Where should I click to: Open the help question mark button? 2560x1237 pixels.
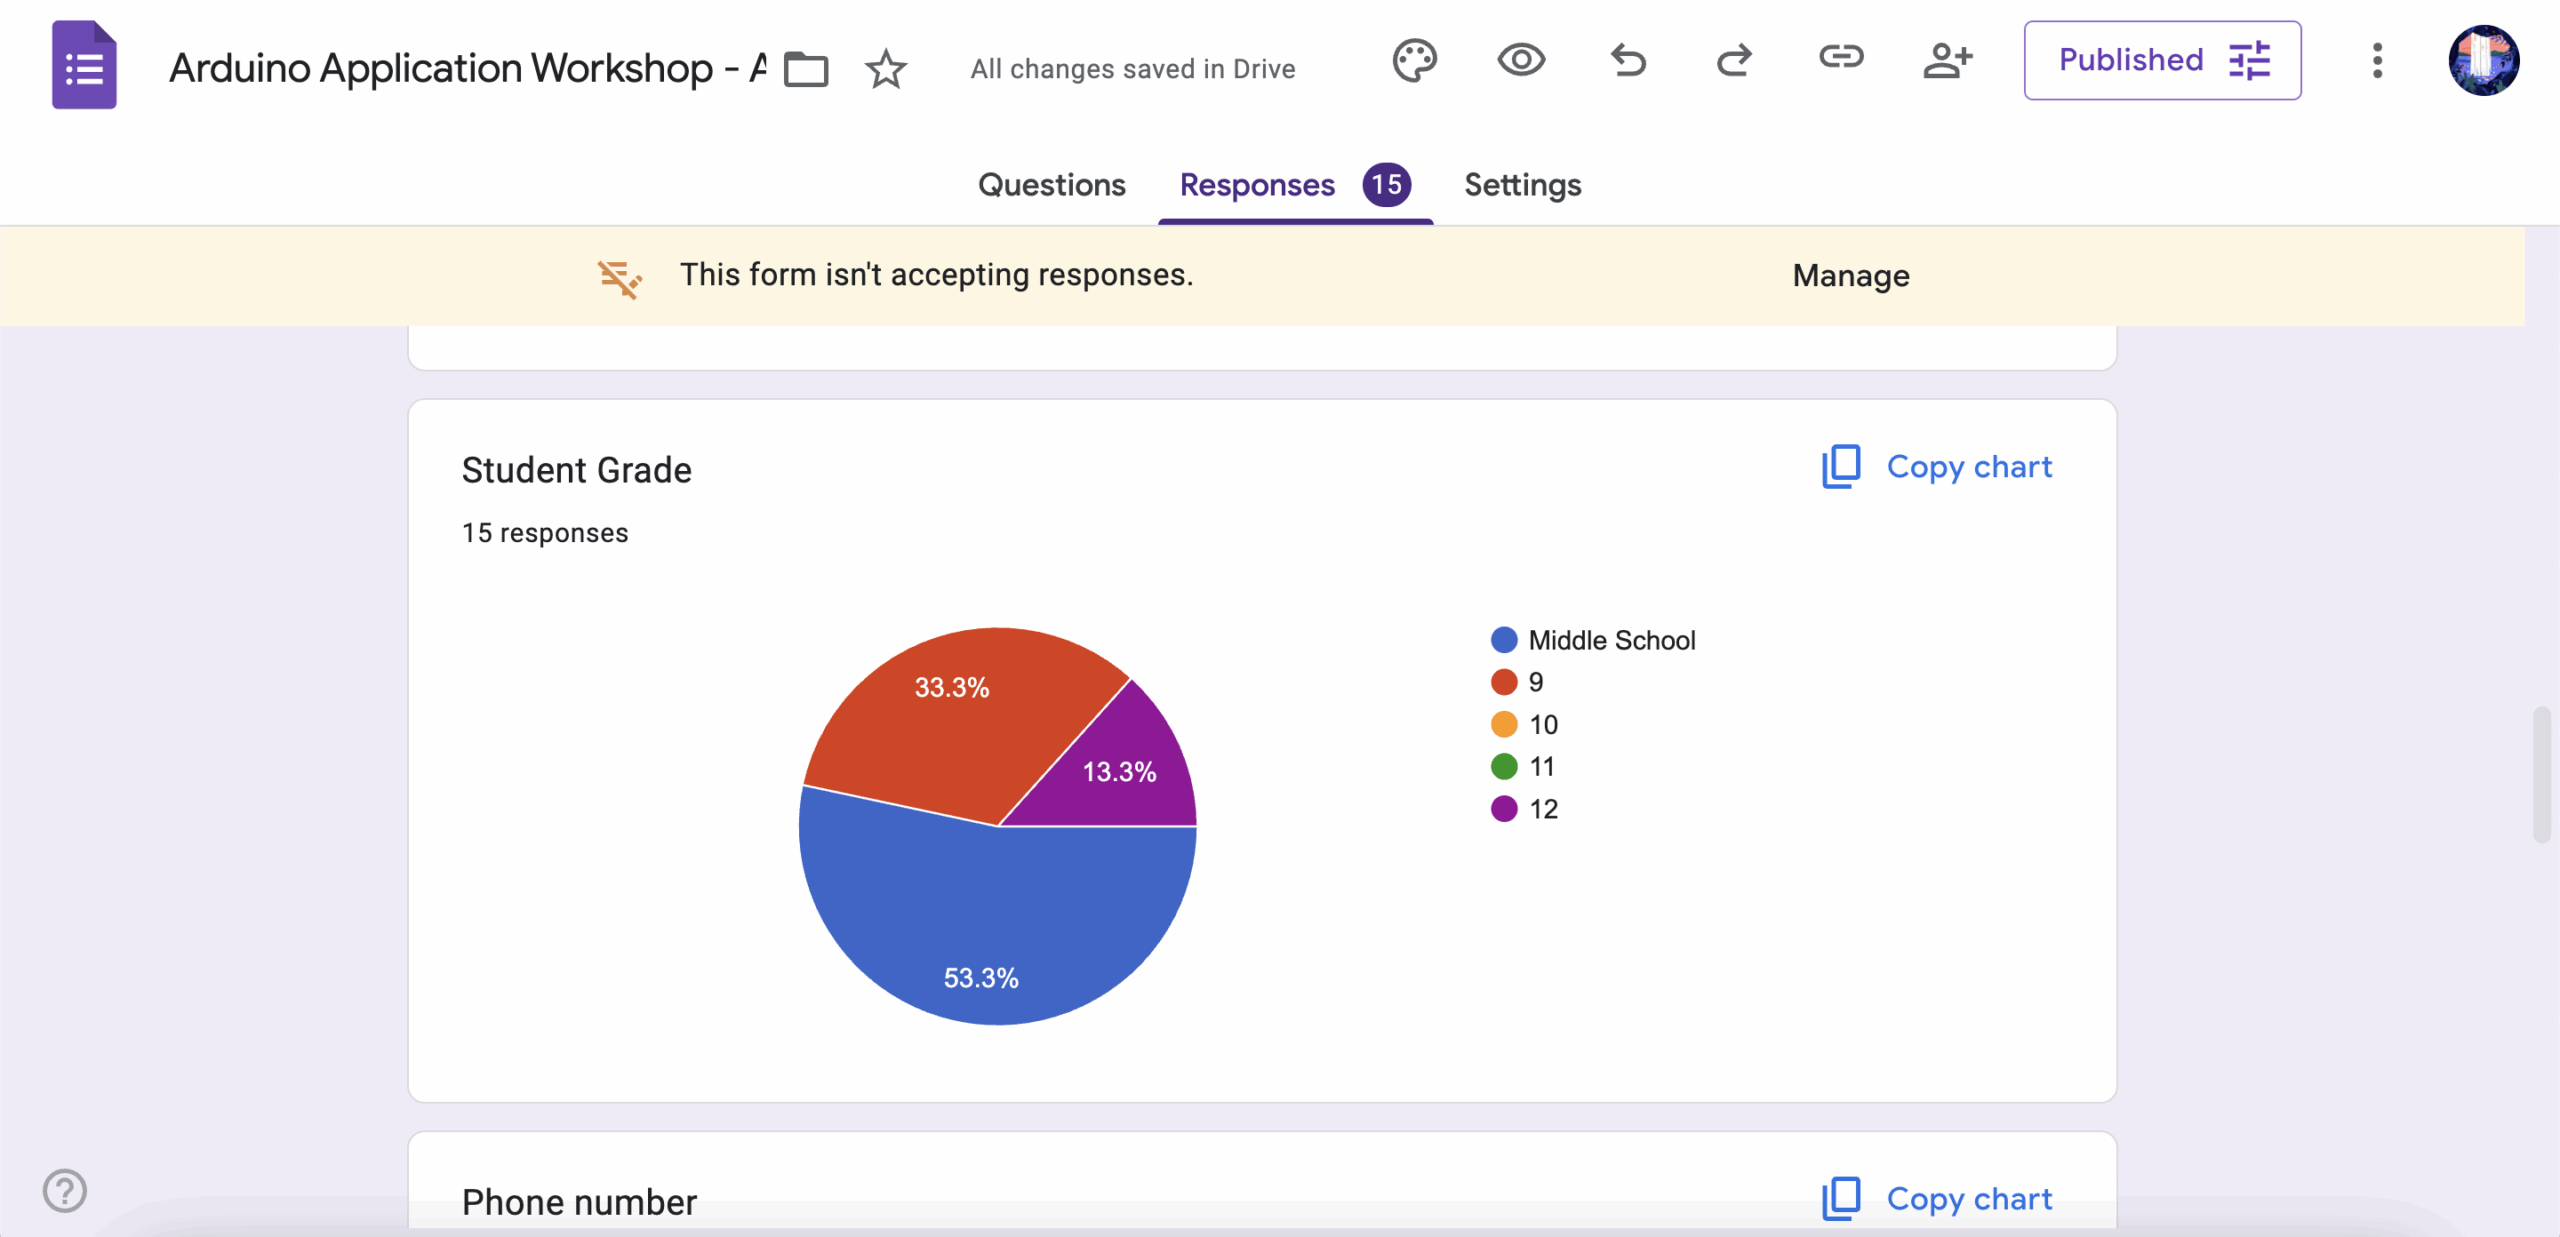(65, 1190)
